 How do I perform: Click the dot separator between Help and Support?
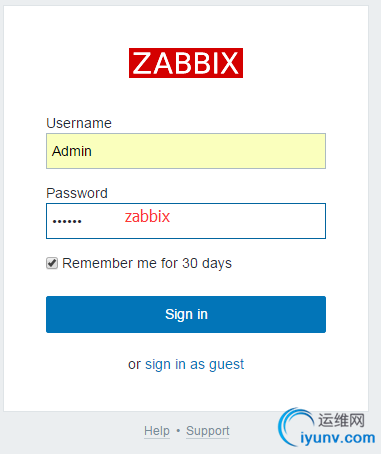click(x=178, y=431)
